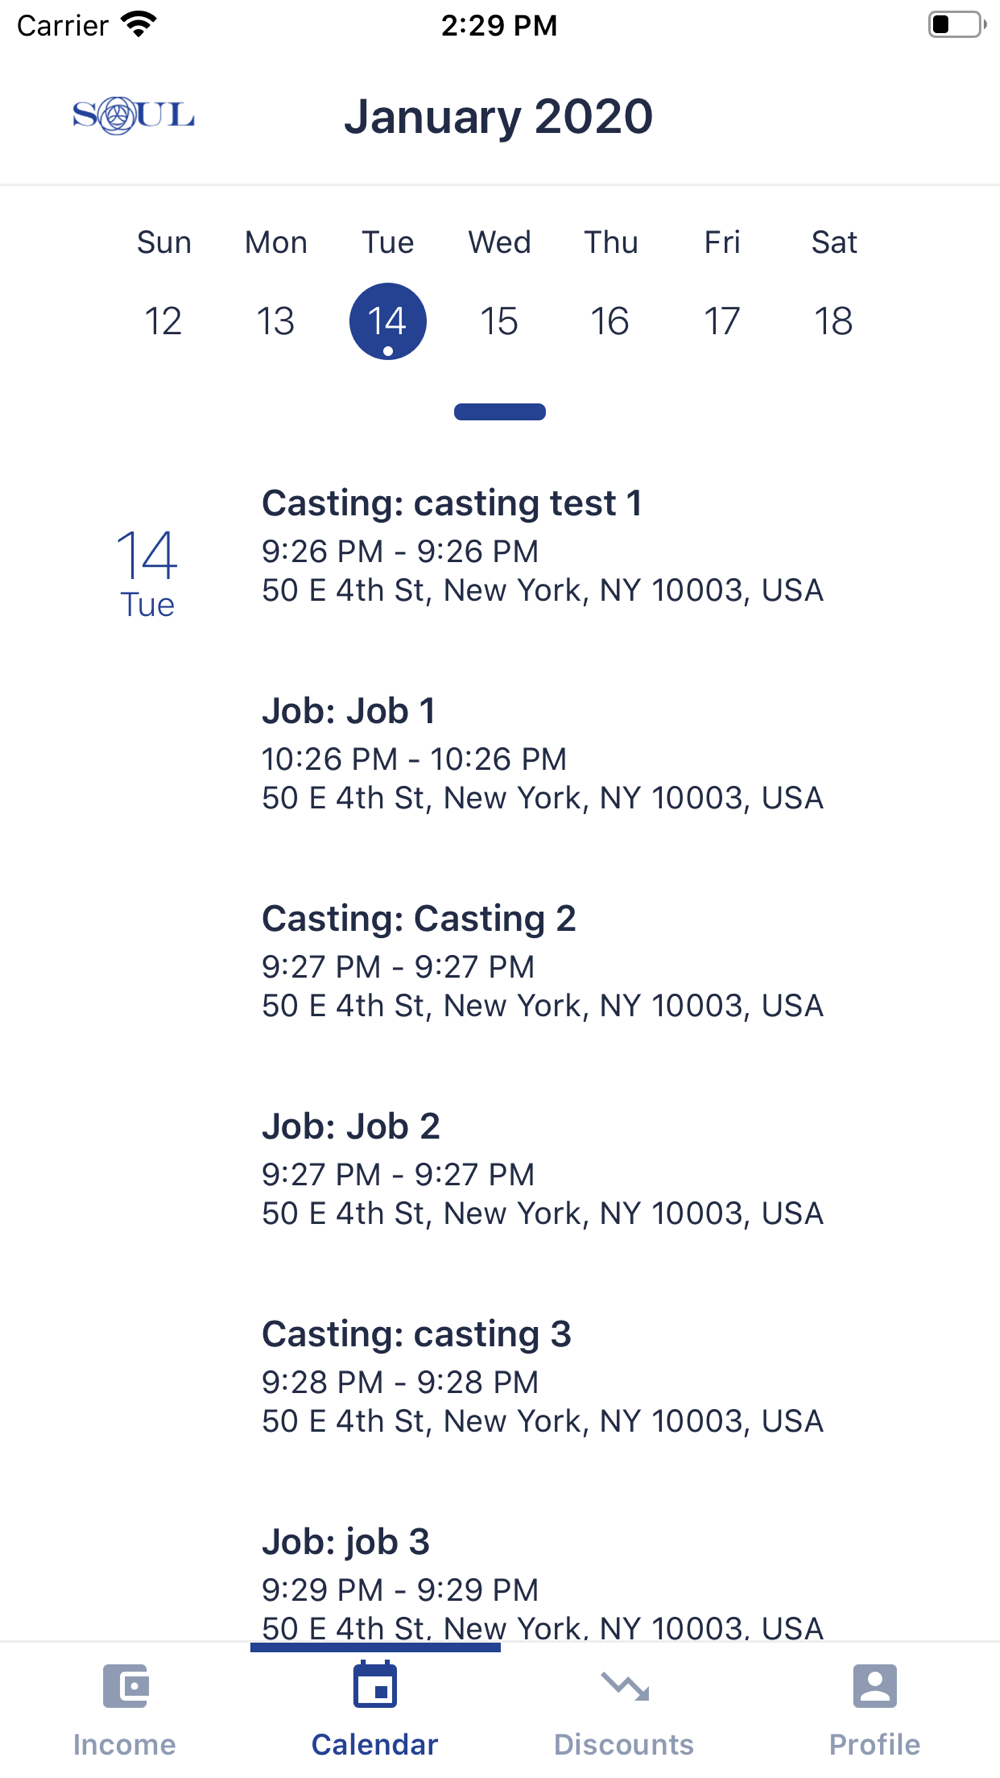The height and width of the screenshot is (1778, 1000).
Task: Select the Calendar tab icon
Action: pyautogui.click(x=375, y=1685)
